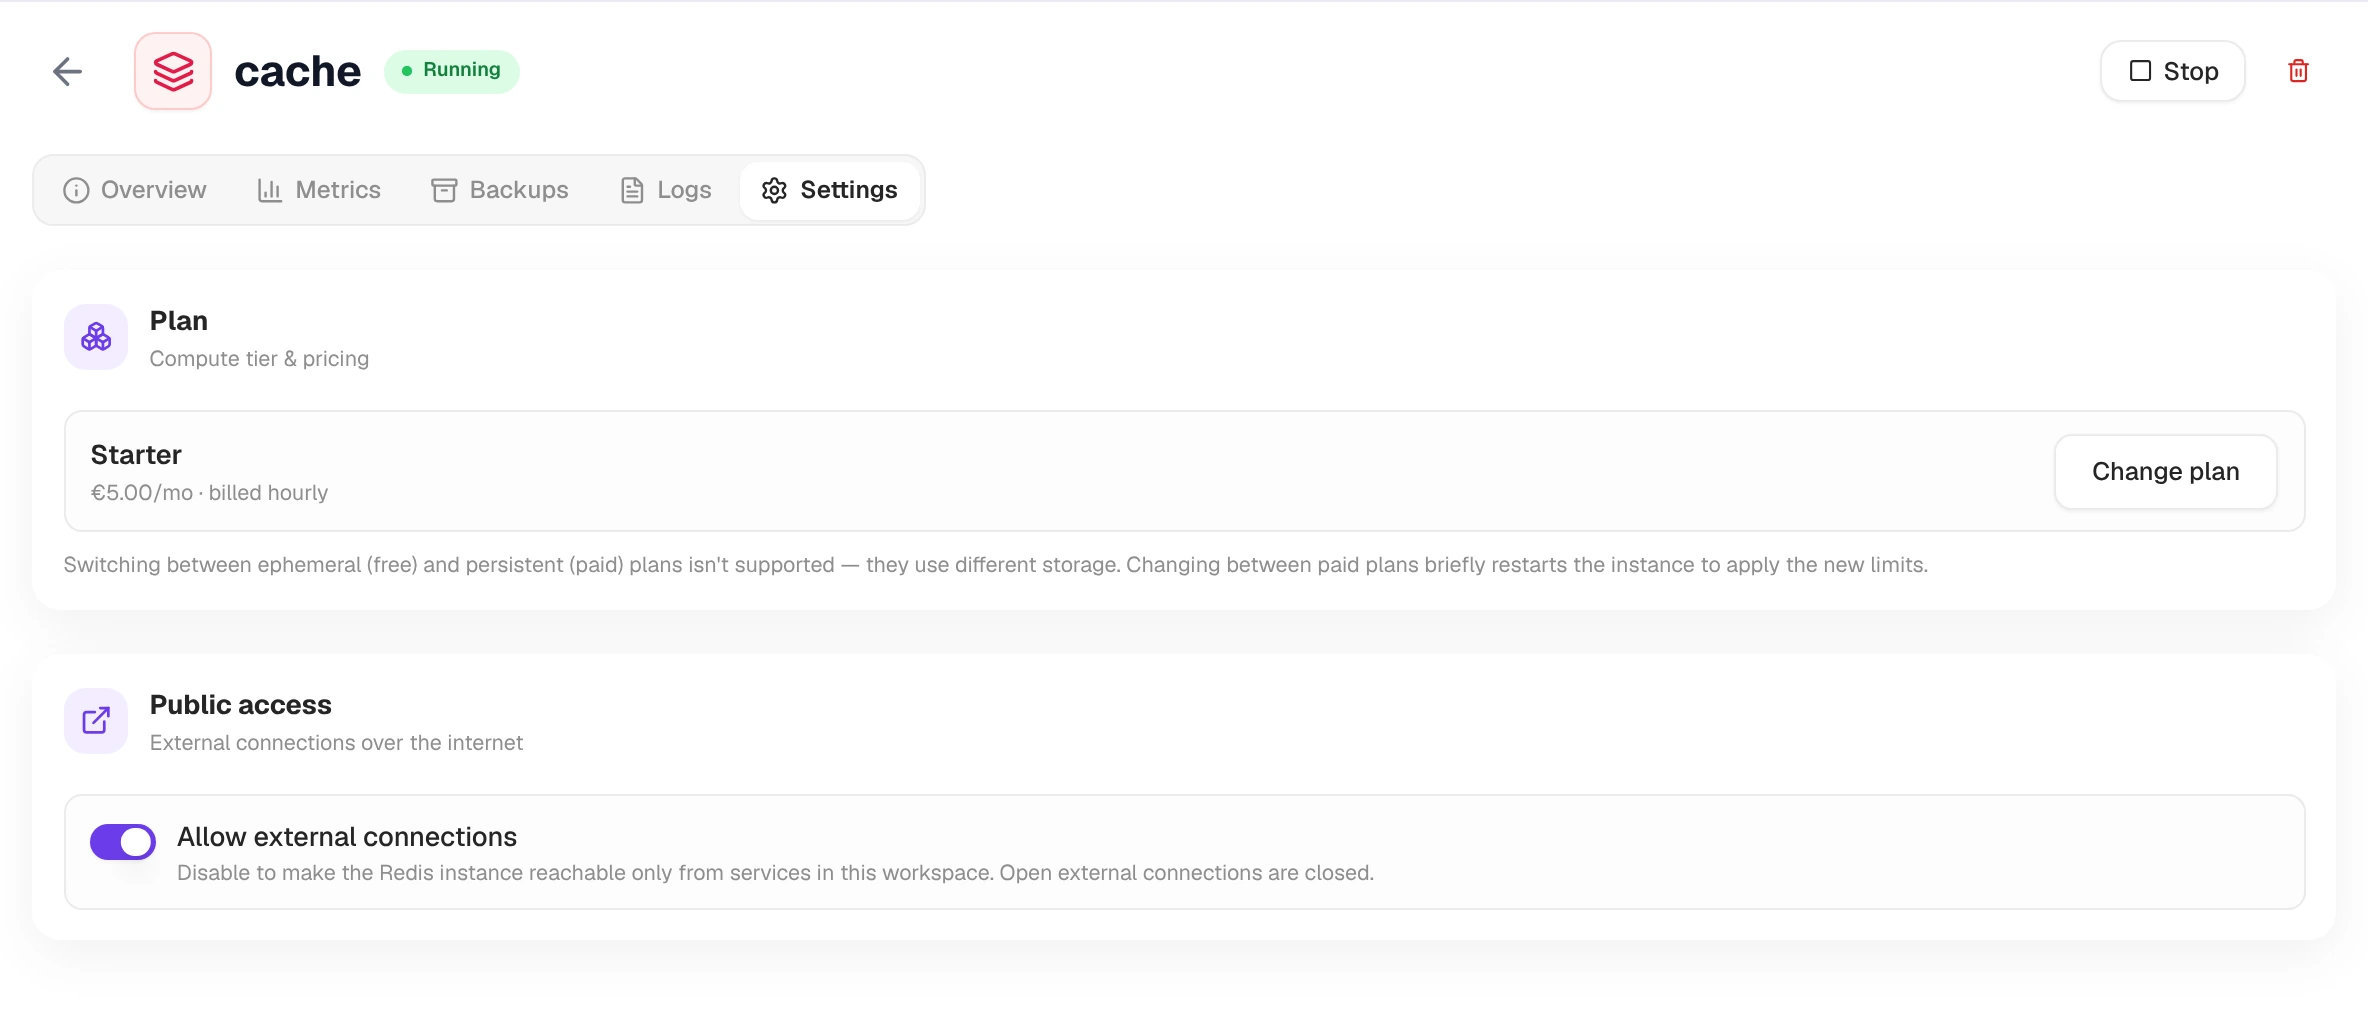Screen dimensions: 2368x1020
Task: Click the cache instance title
Action: 298,71
